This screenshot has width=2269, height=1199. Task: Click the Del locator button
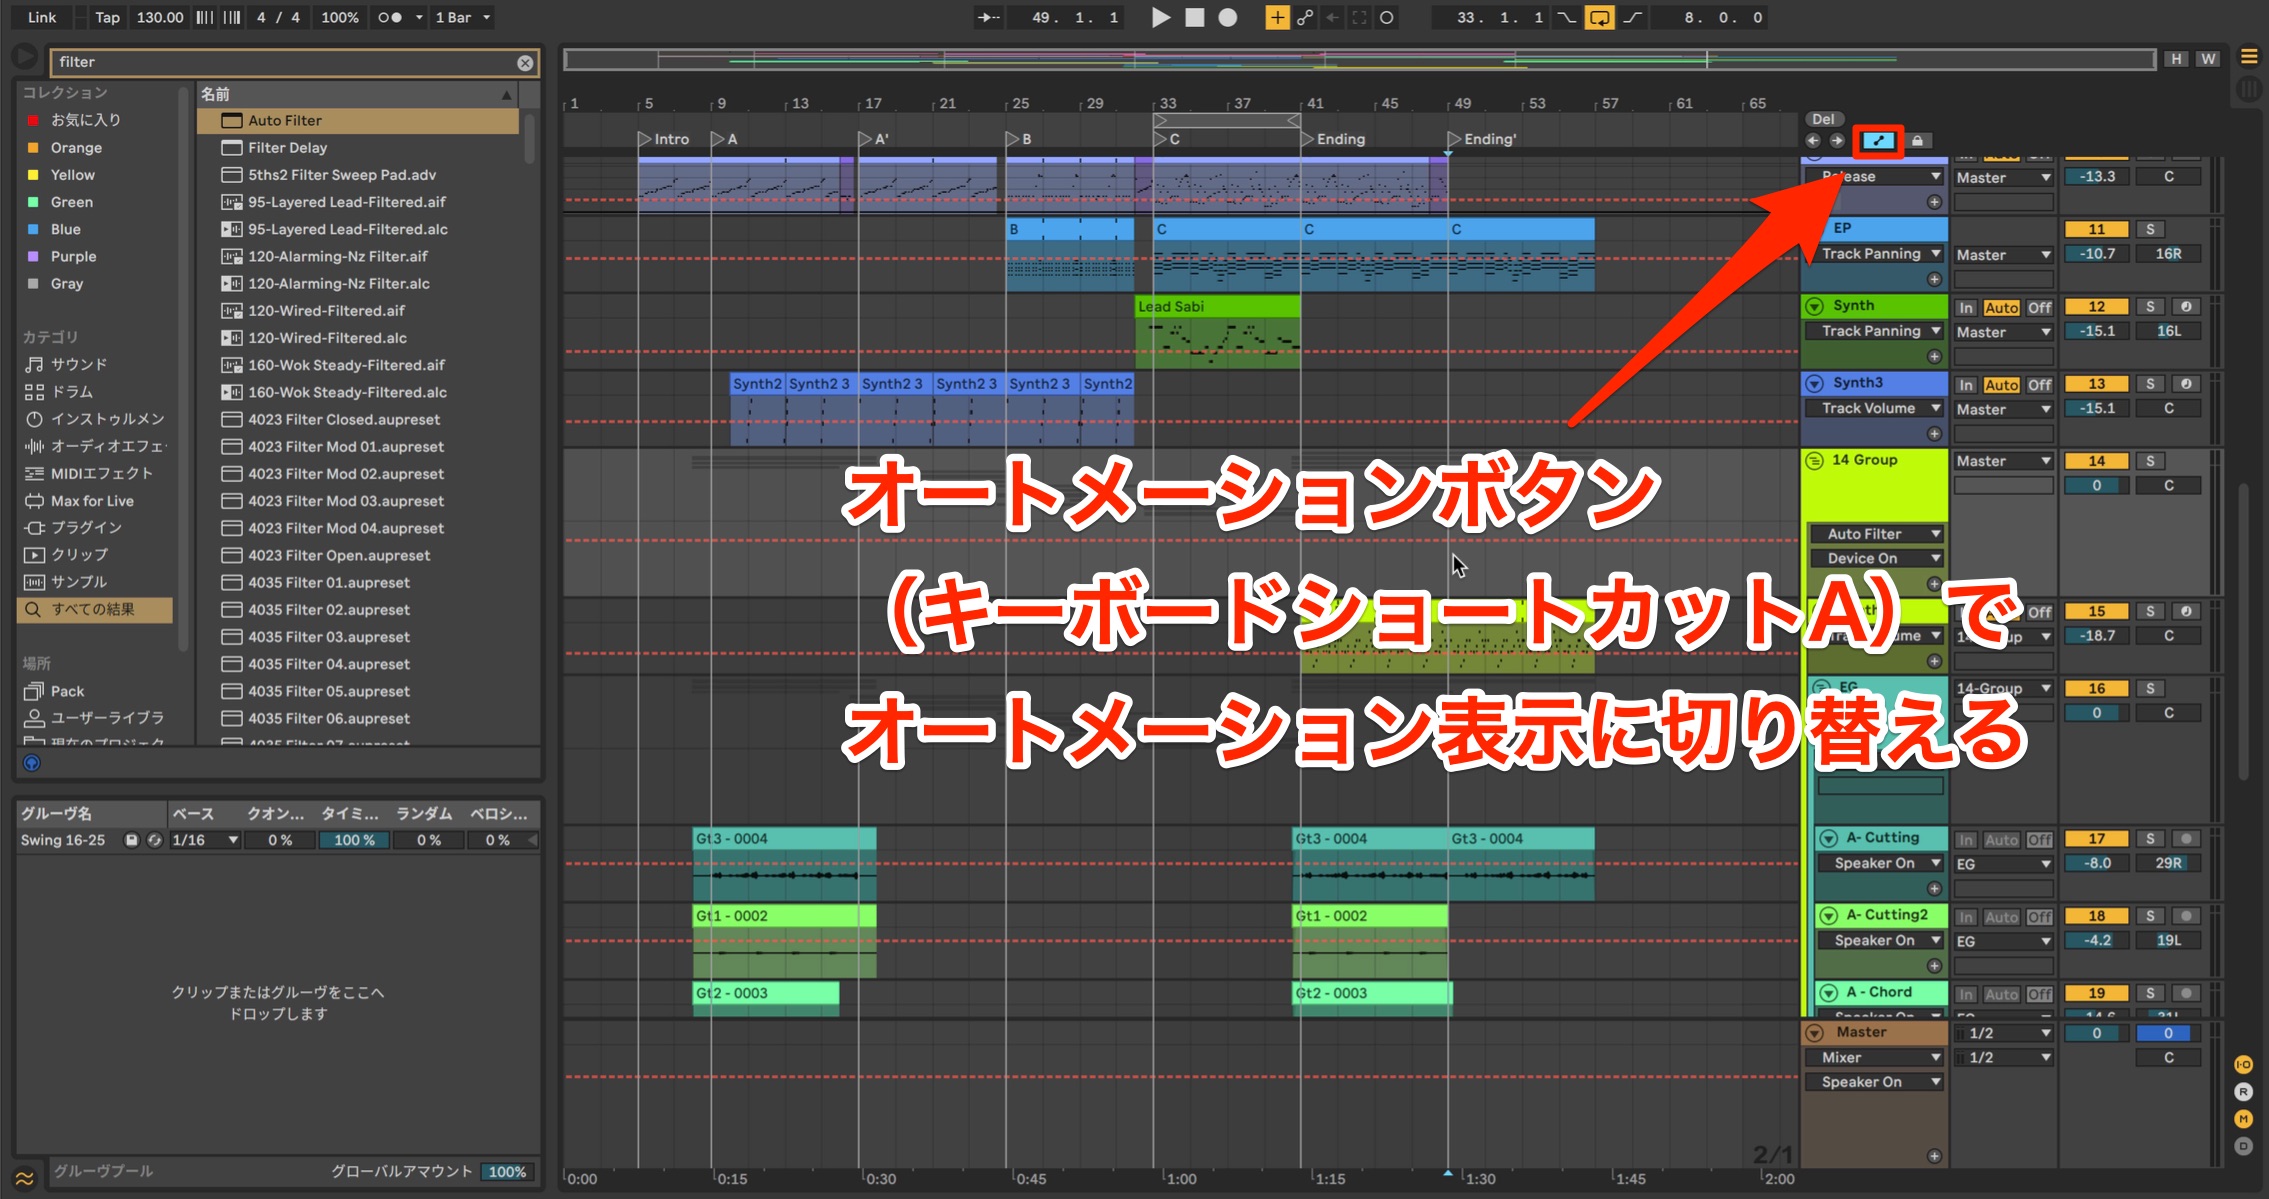(x=1824, y=119)
